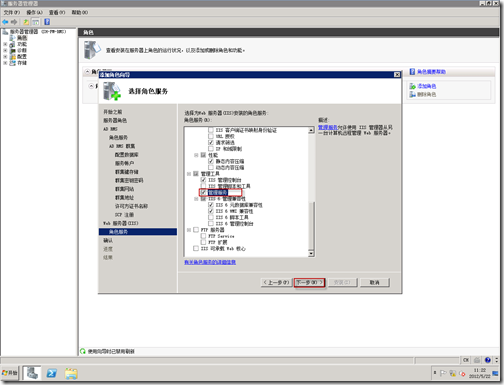Screen dimensions: 504x385
Task: Collapse the IIS 6 管理兼容性 node
Action: [196, 199]
